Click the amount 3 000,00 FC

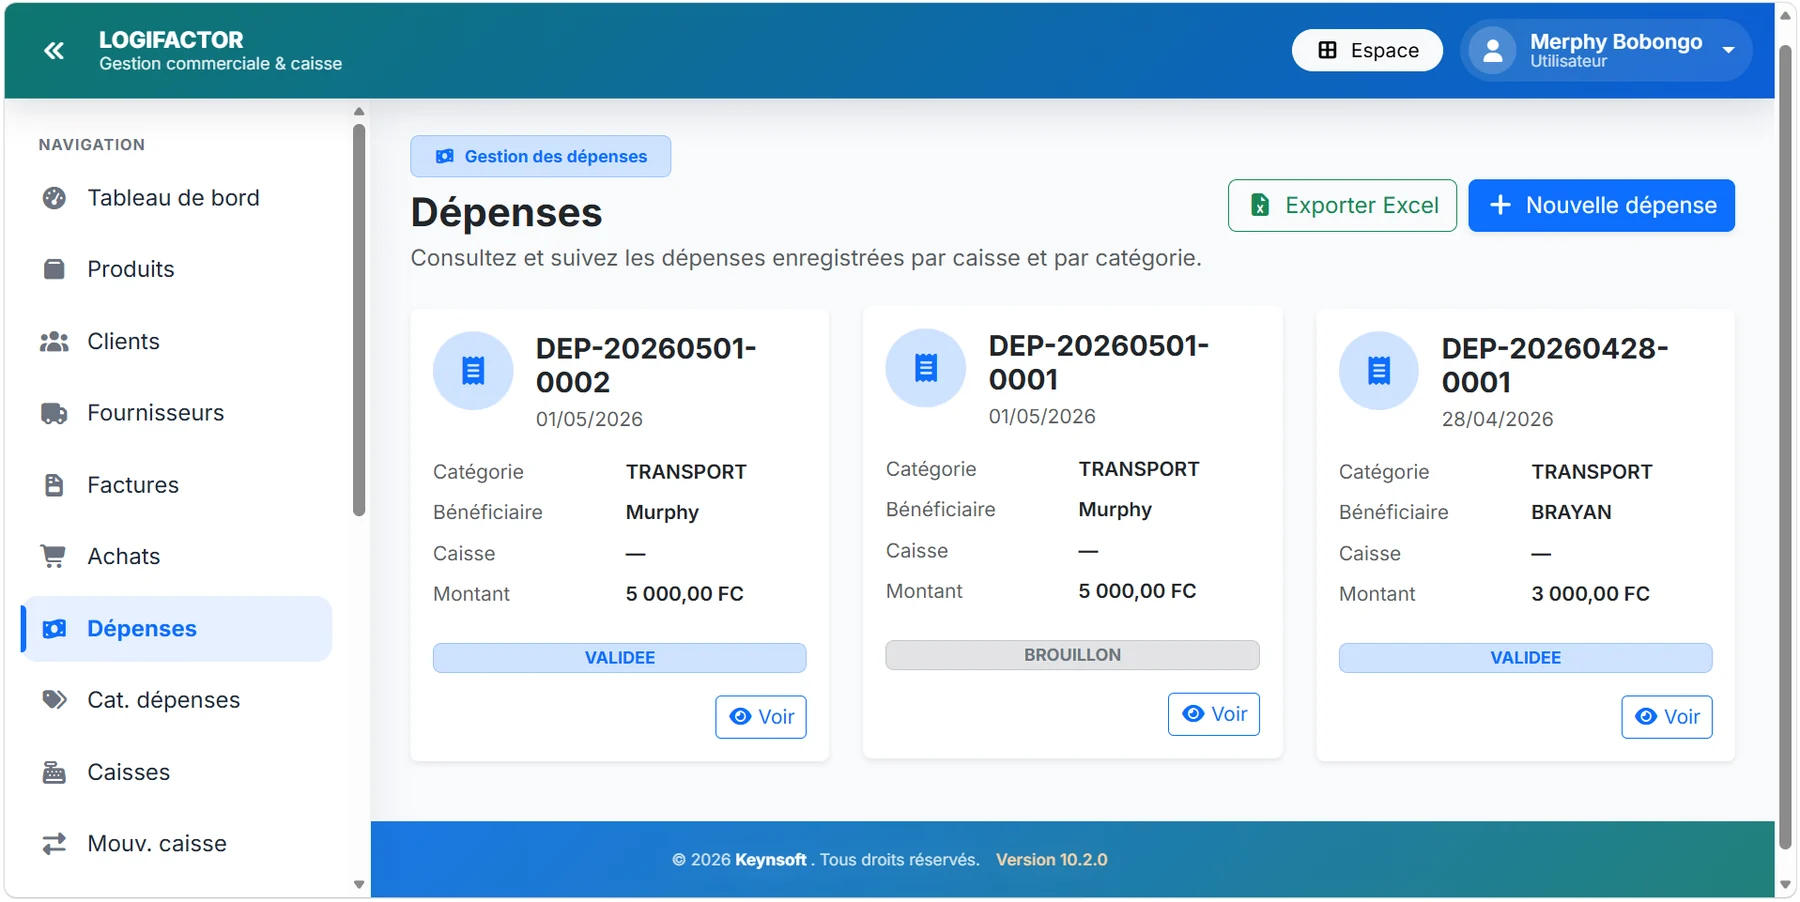1590,594
